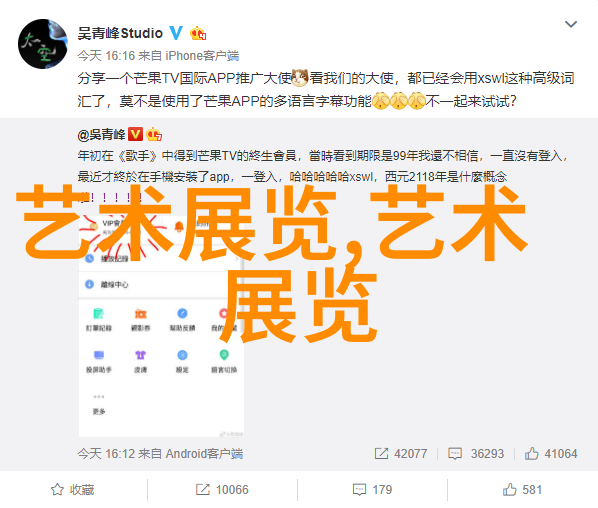Like this post showing 581 likes

click(522, 490)
